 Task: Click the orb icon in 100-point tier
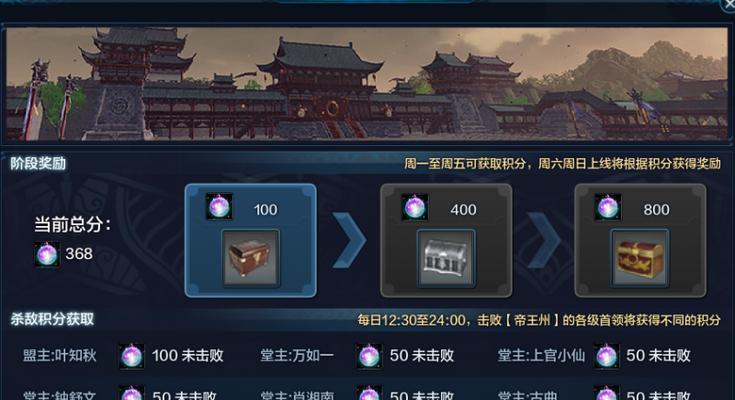click(219, 207)
